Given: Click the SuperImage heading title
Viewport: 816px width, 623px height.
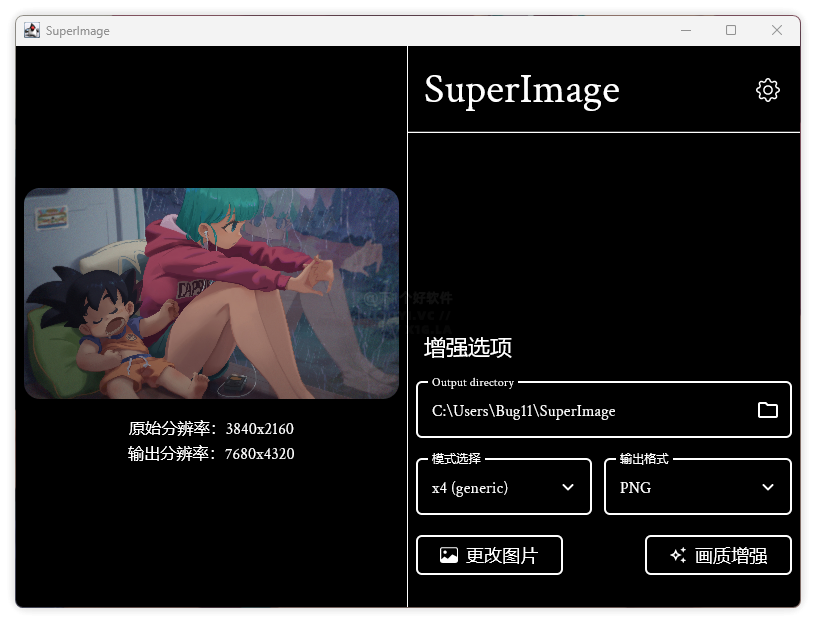Looking at the screenshot, I should pyautogui.click(x=522, y=90).
